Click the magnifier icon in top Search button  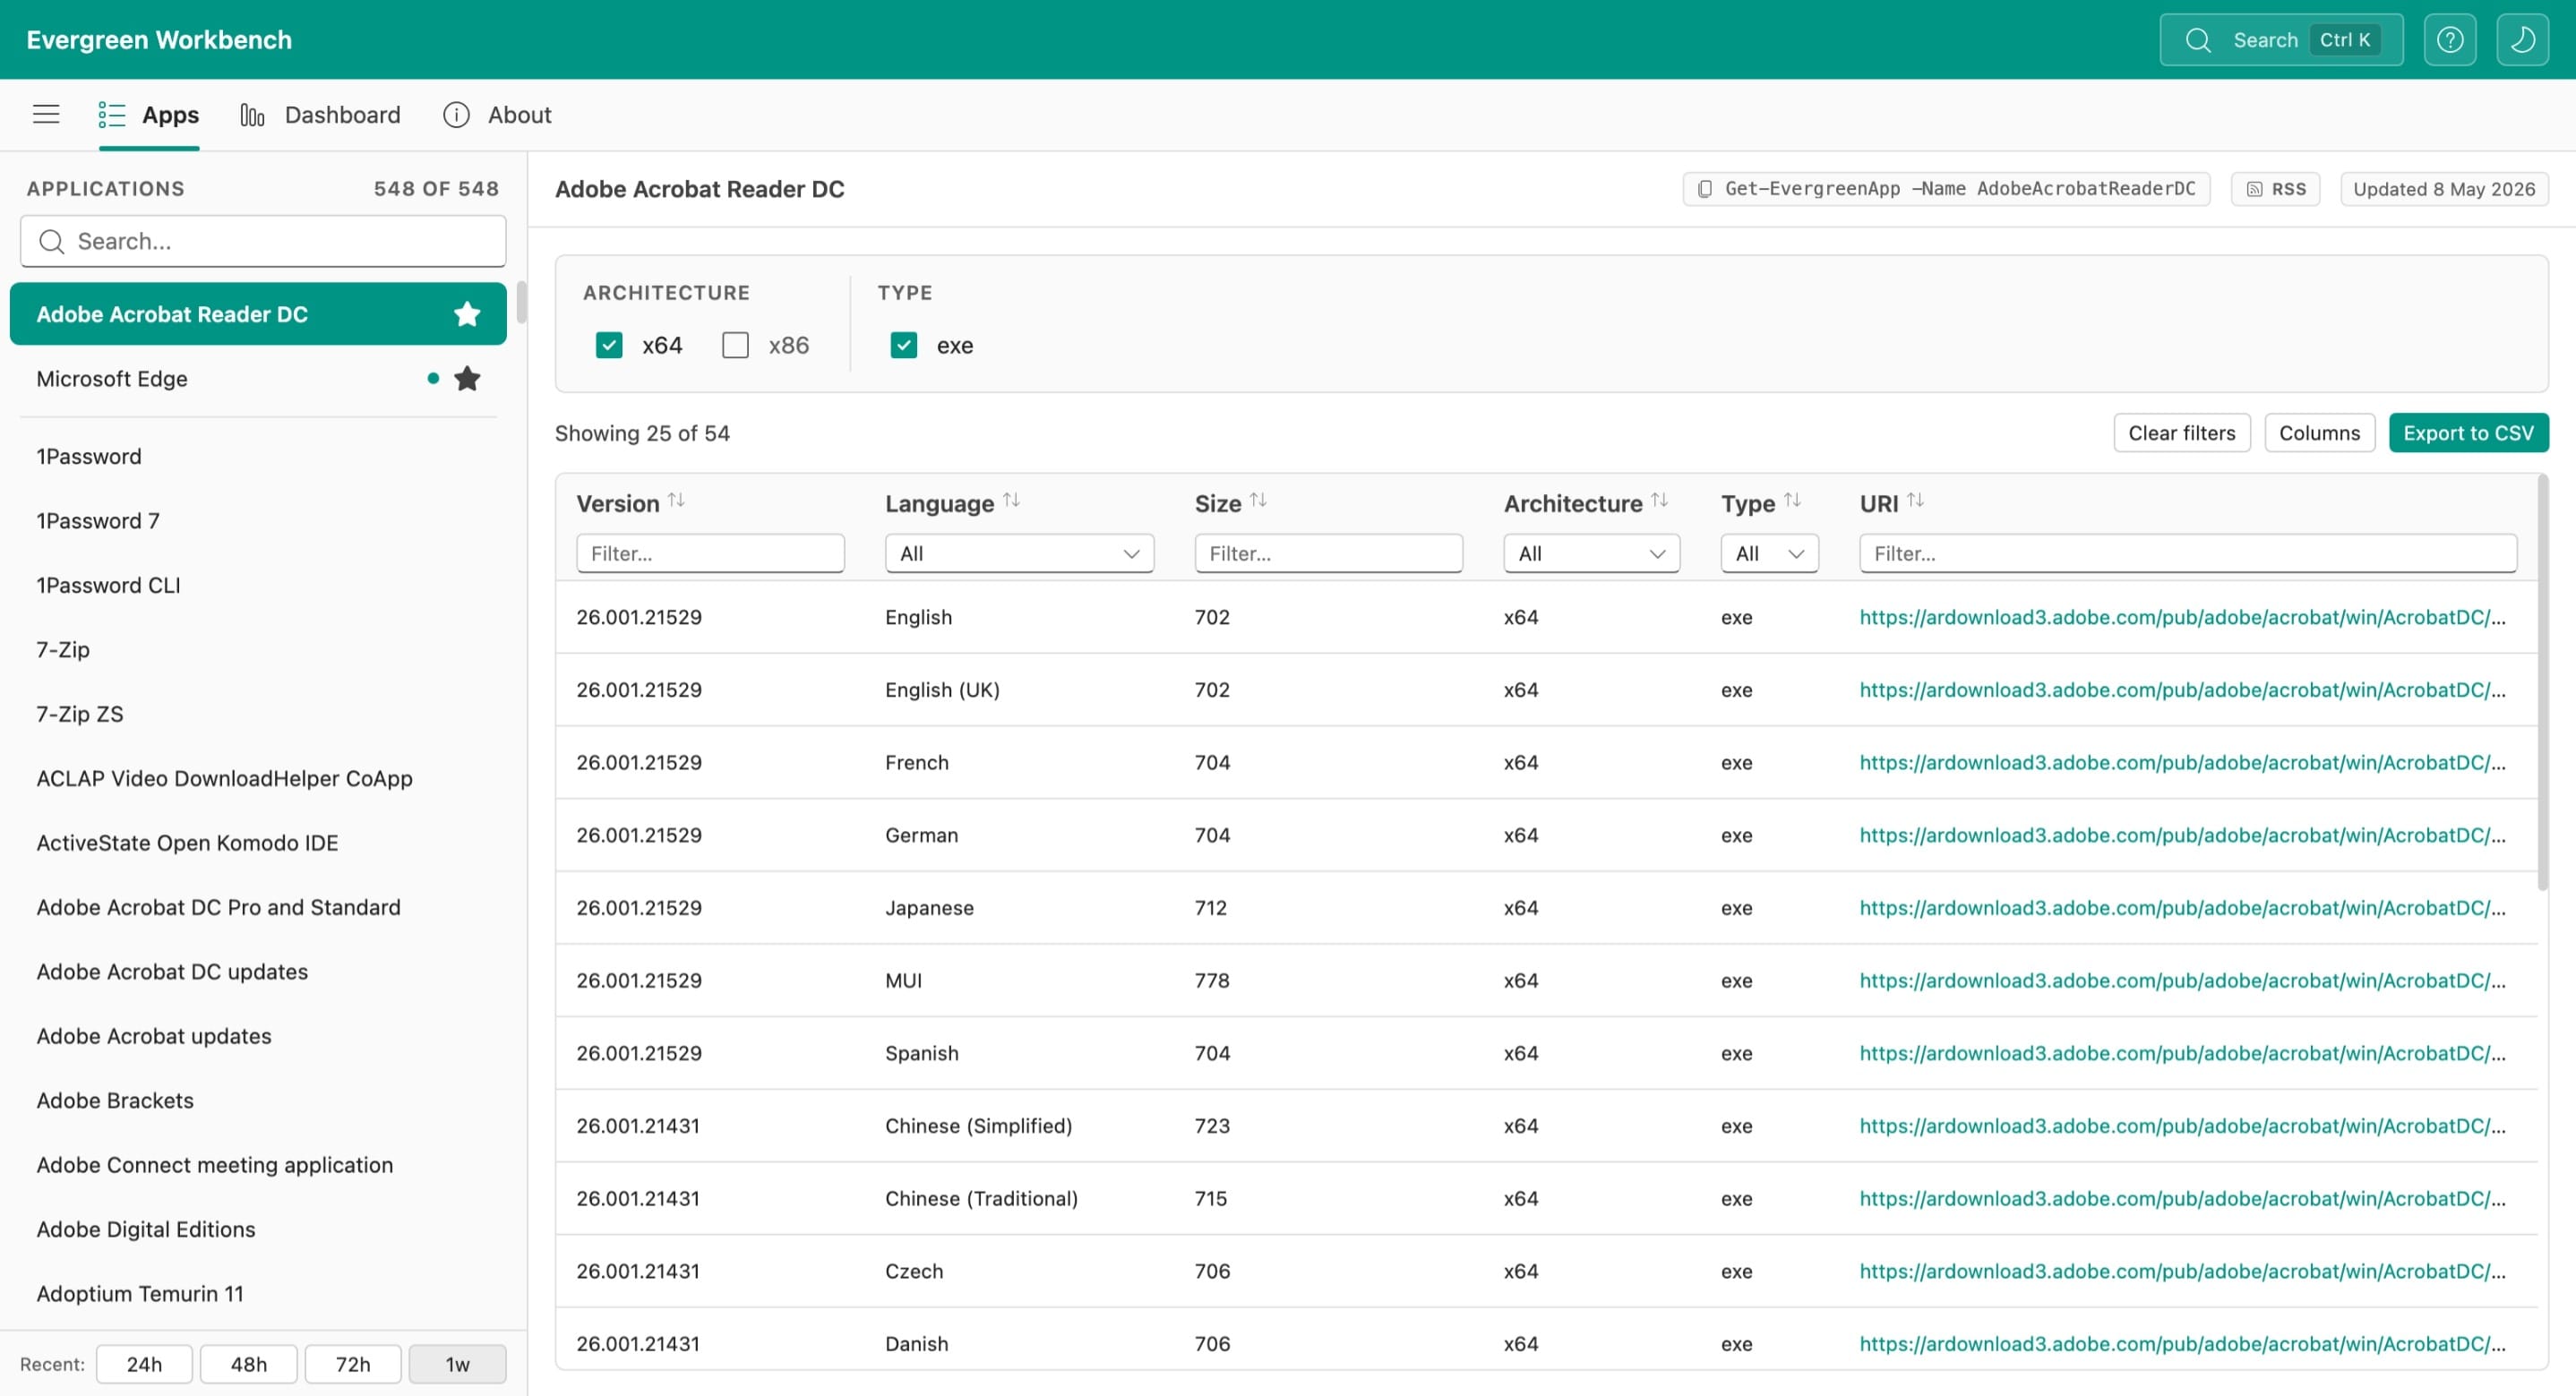[x=2197, y=40]
